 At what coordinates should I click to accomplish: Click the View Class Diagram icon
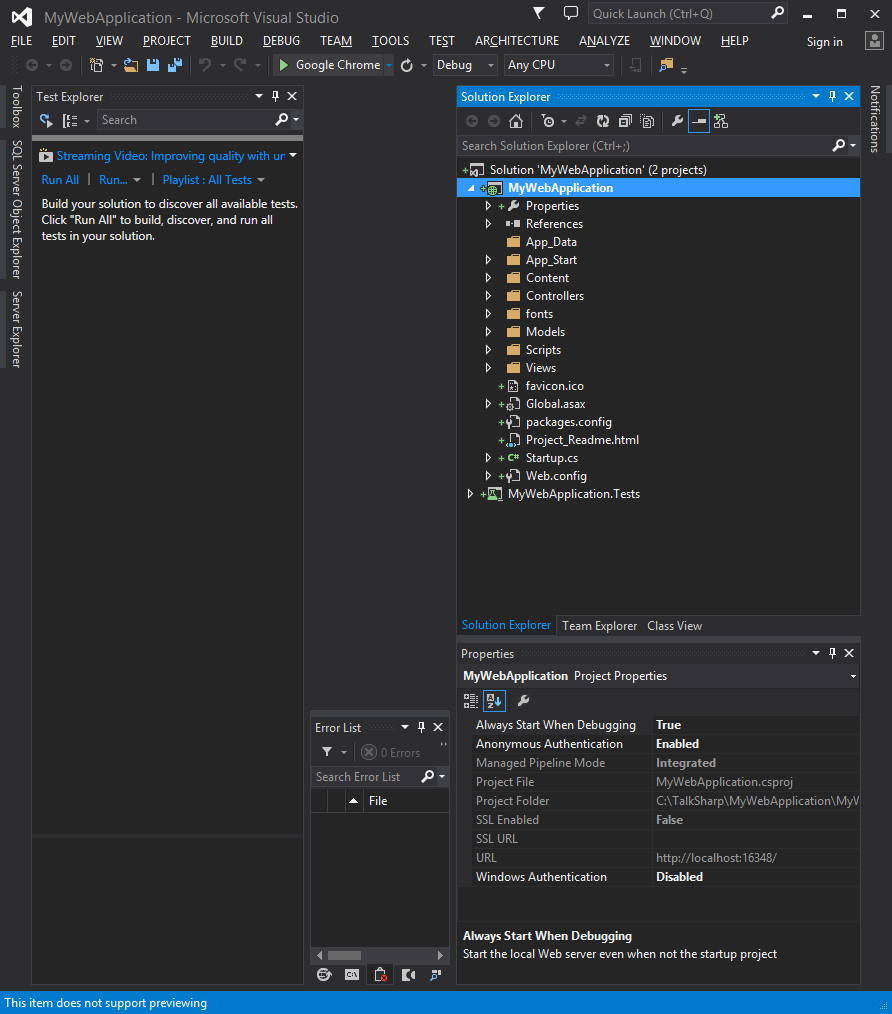[721, 121]
